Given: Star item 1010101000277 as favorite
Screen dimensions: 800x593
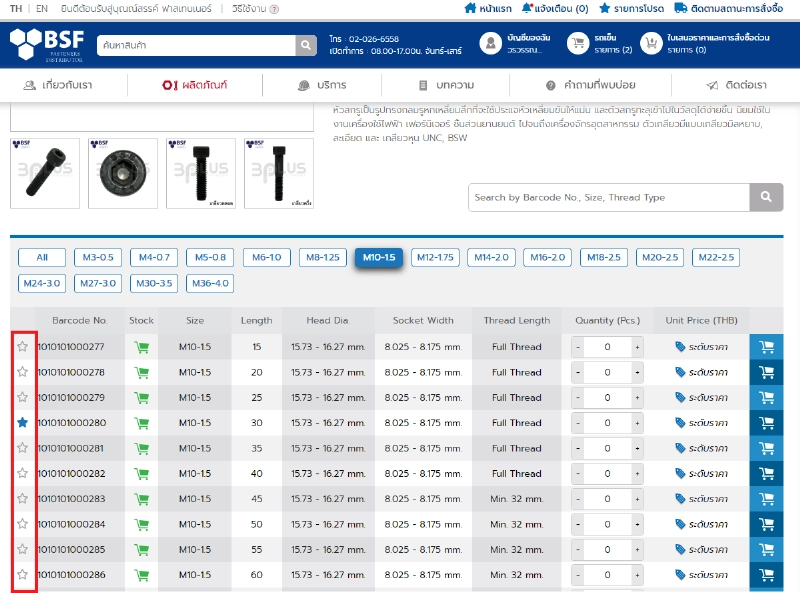Looking at the screenshot, I should click(22, 346).
